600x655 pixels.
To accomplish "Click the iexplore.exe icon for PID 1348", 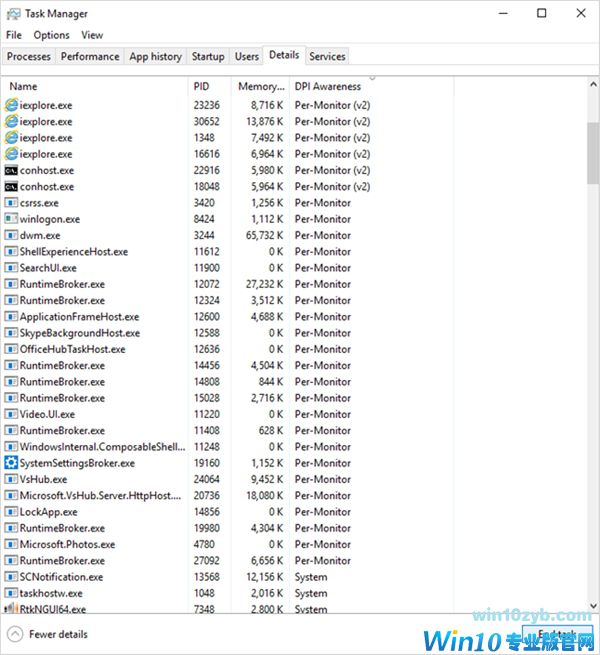I will click(11, 137).
